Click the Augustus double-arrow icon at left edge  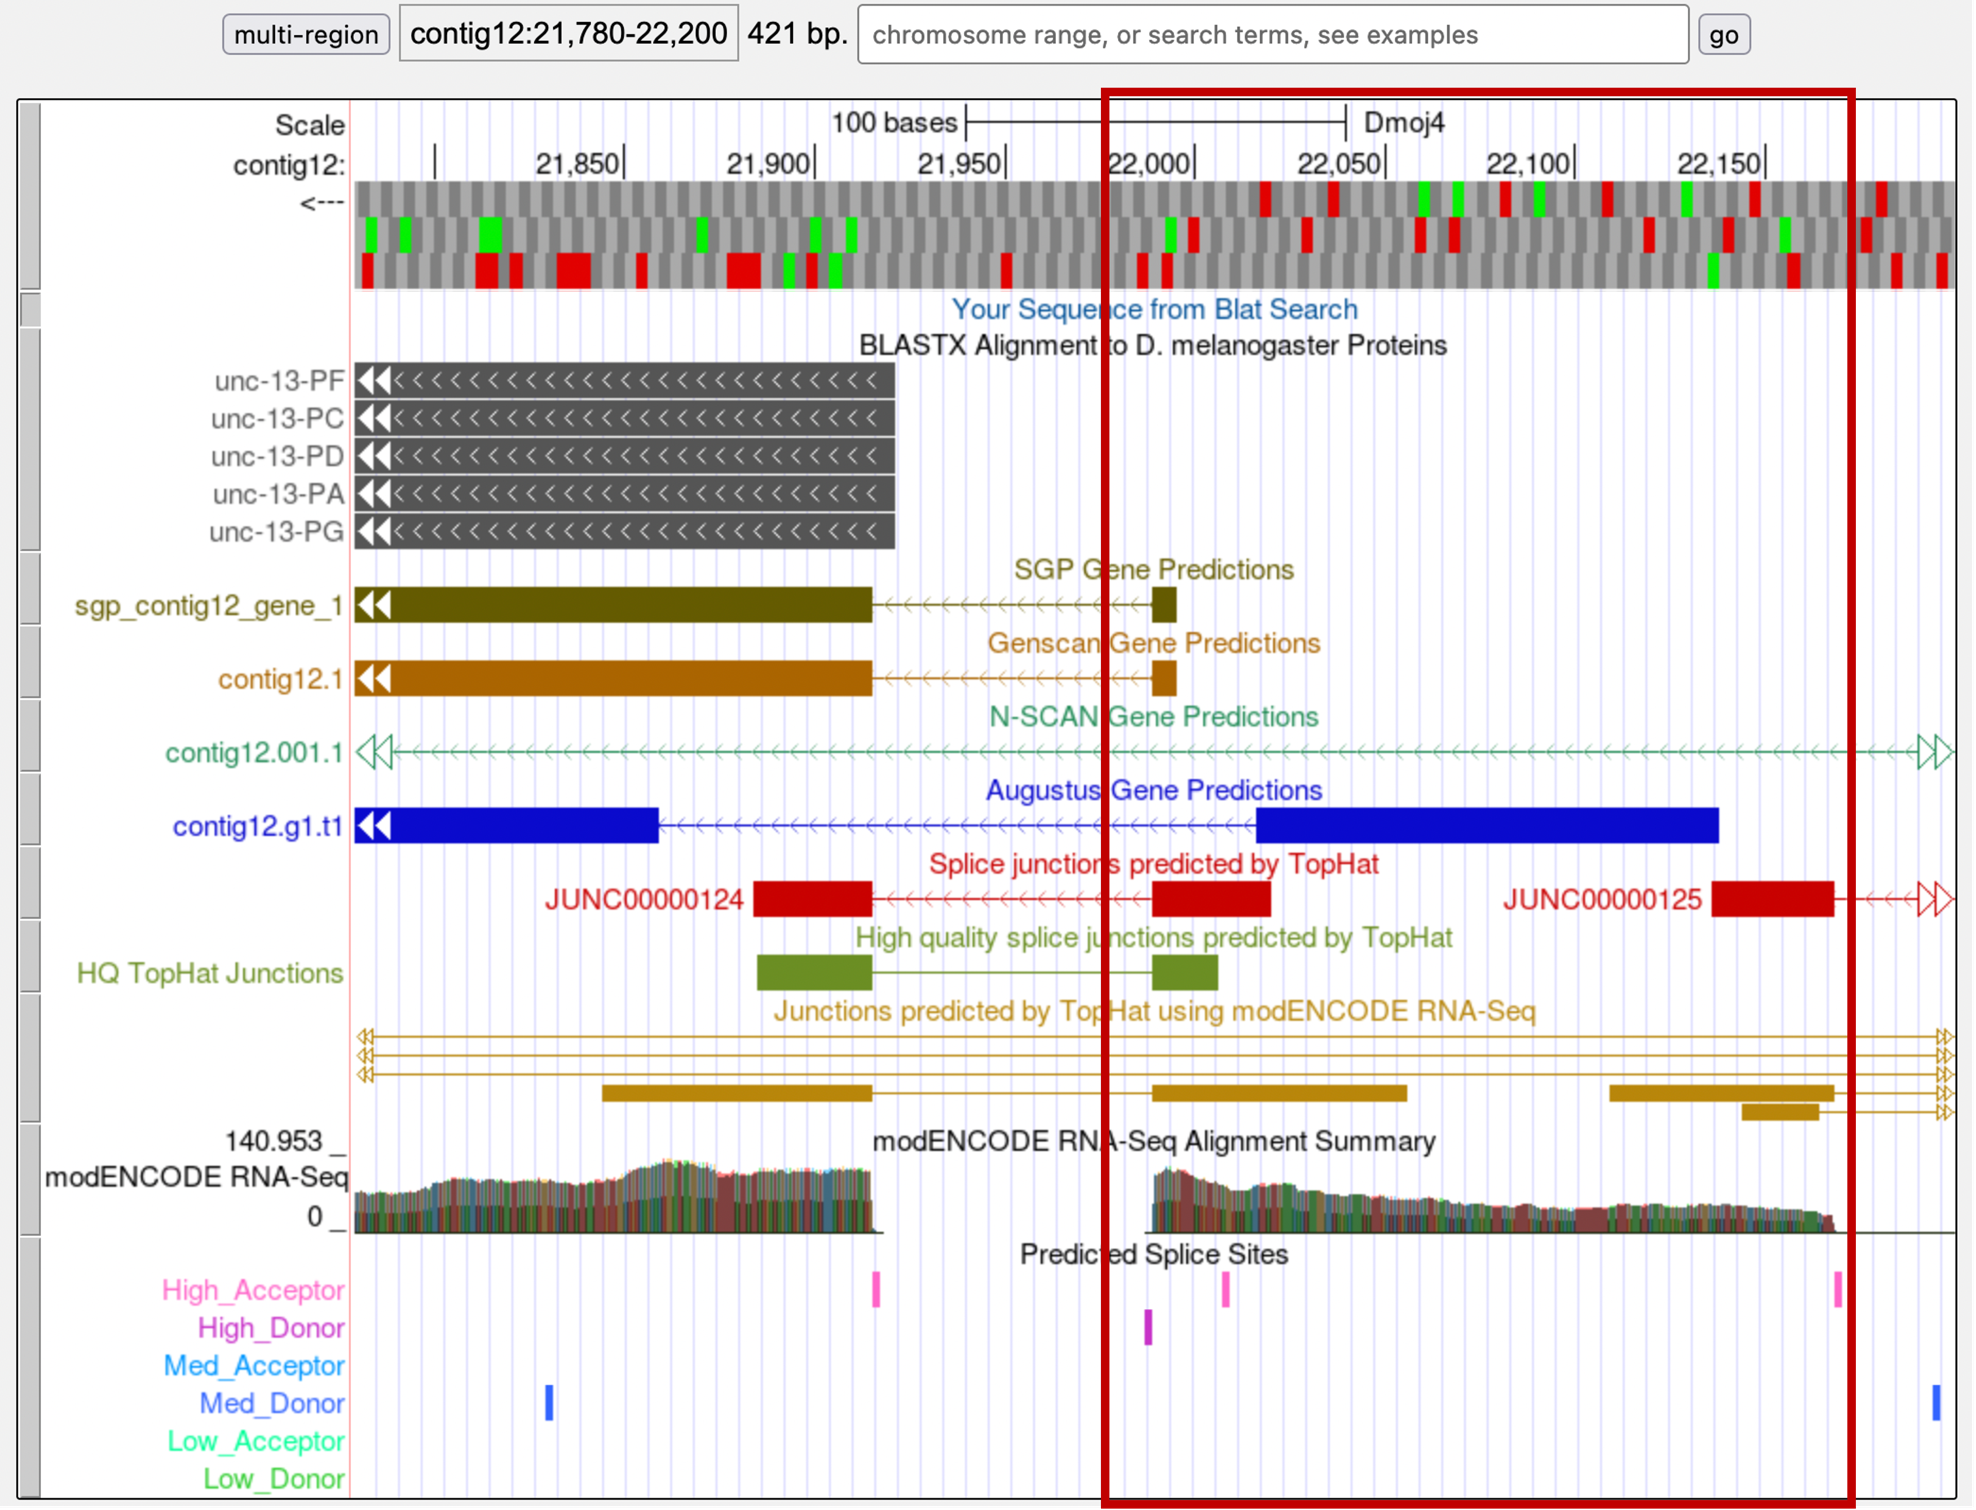click(375, 826)
